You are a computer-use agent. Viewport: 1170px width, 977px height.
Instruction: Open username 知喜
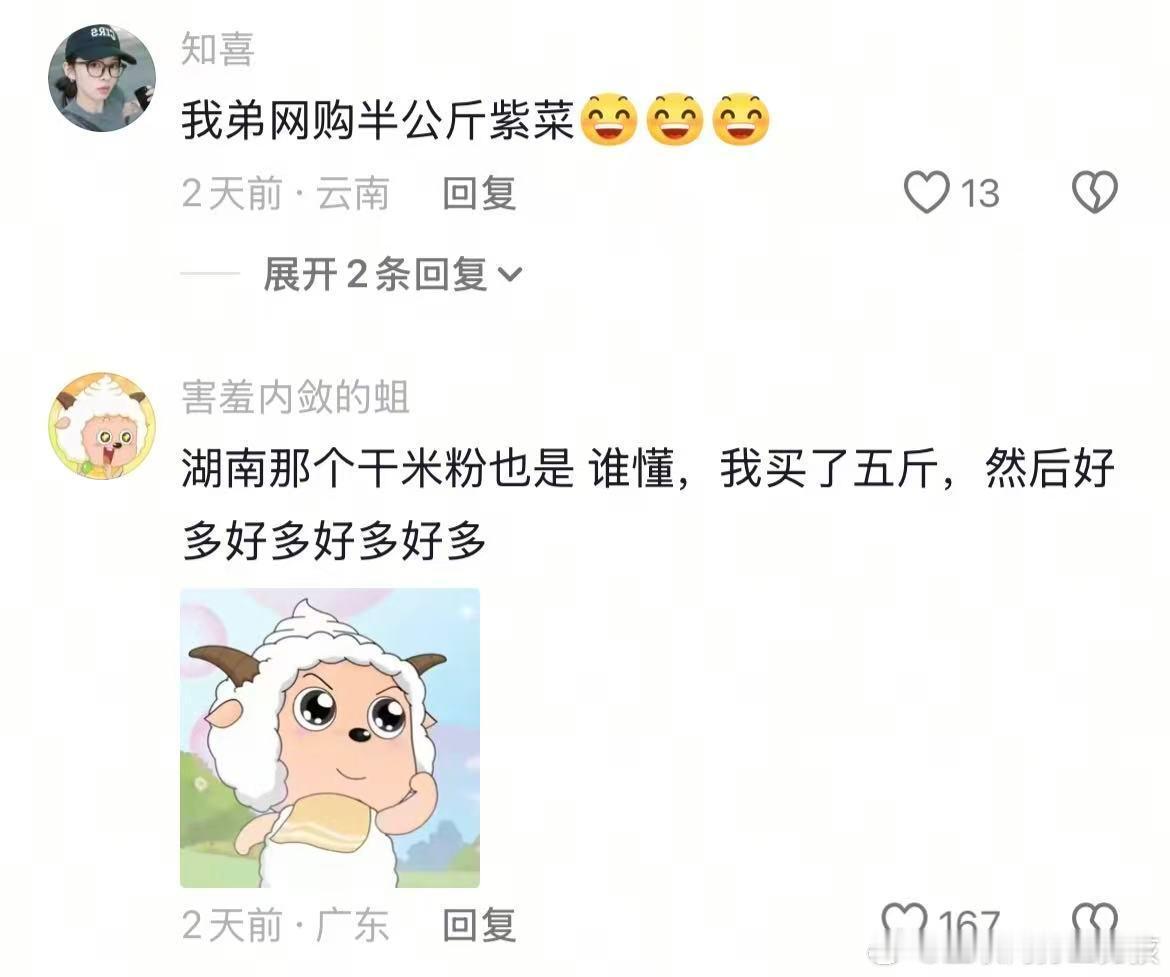(218, 49)
